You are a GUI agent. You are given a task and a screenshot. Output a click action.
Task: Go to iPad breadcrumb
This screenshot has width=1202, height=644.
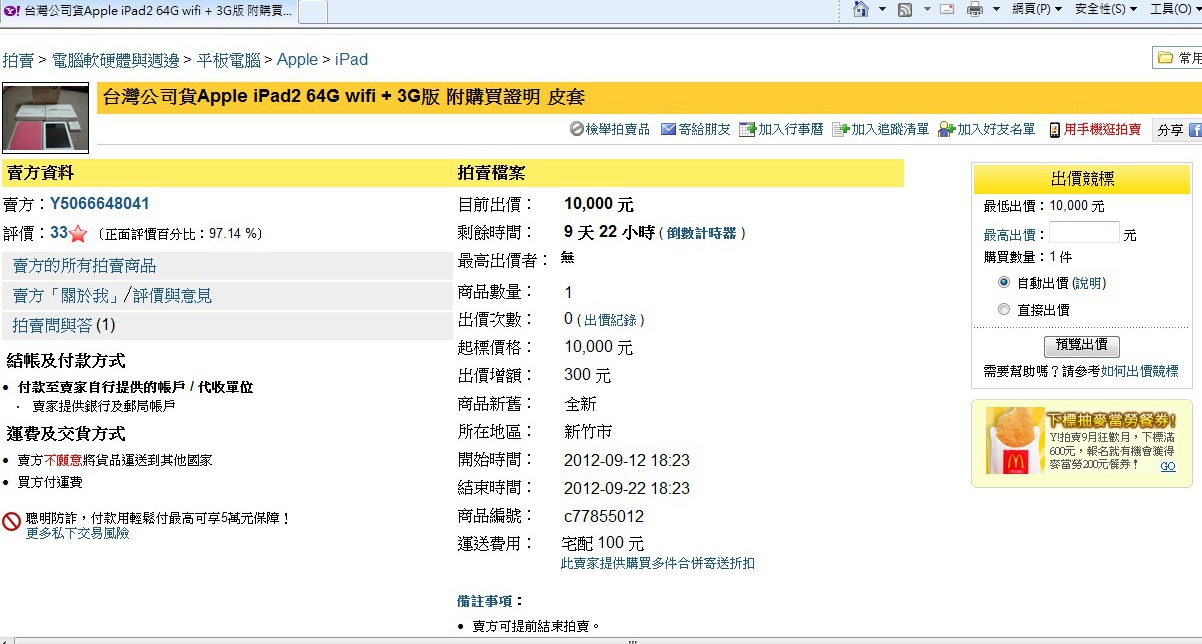click(351, 60)
